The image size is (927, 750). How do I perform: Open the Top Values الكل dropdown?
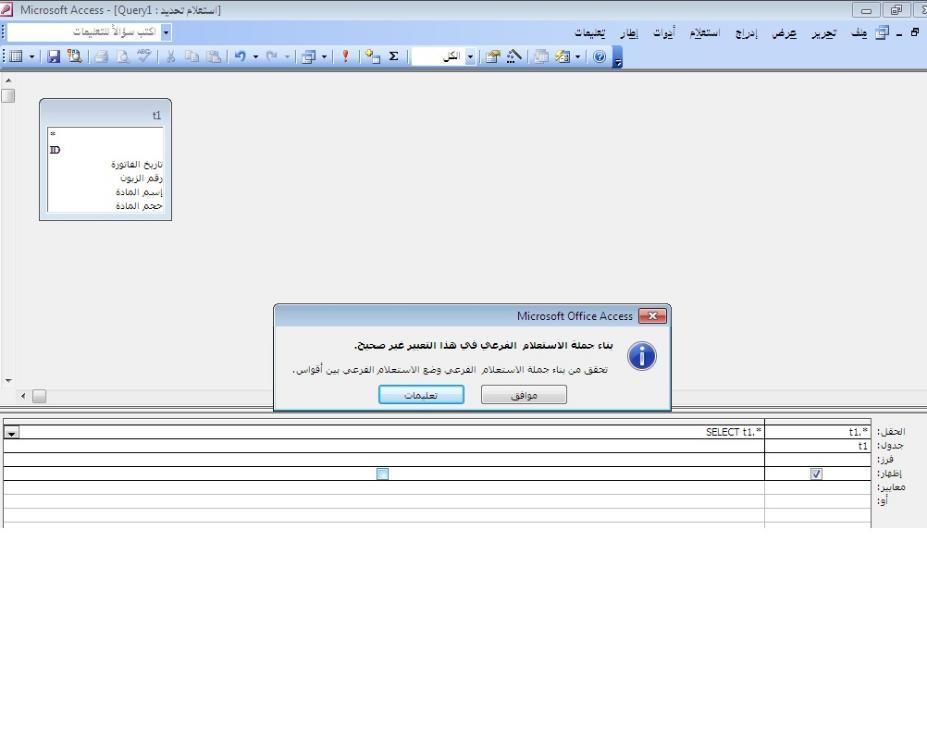point(471,57)
